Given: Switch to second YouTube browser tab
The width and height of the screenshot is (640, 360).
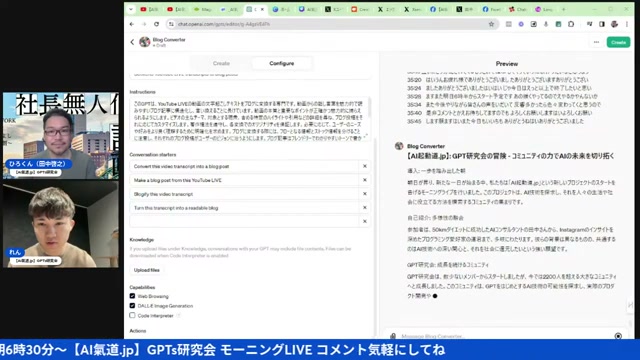Looking at the screenshot, I should pyautogui.click(x=176, y=9).
